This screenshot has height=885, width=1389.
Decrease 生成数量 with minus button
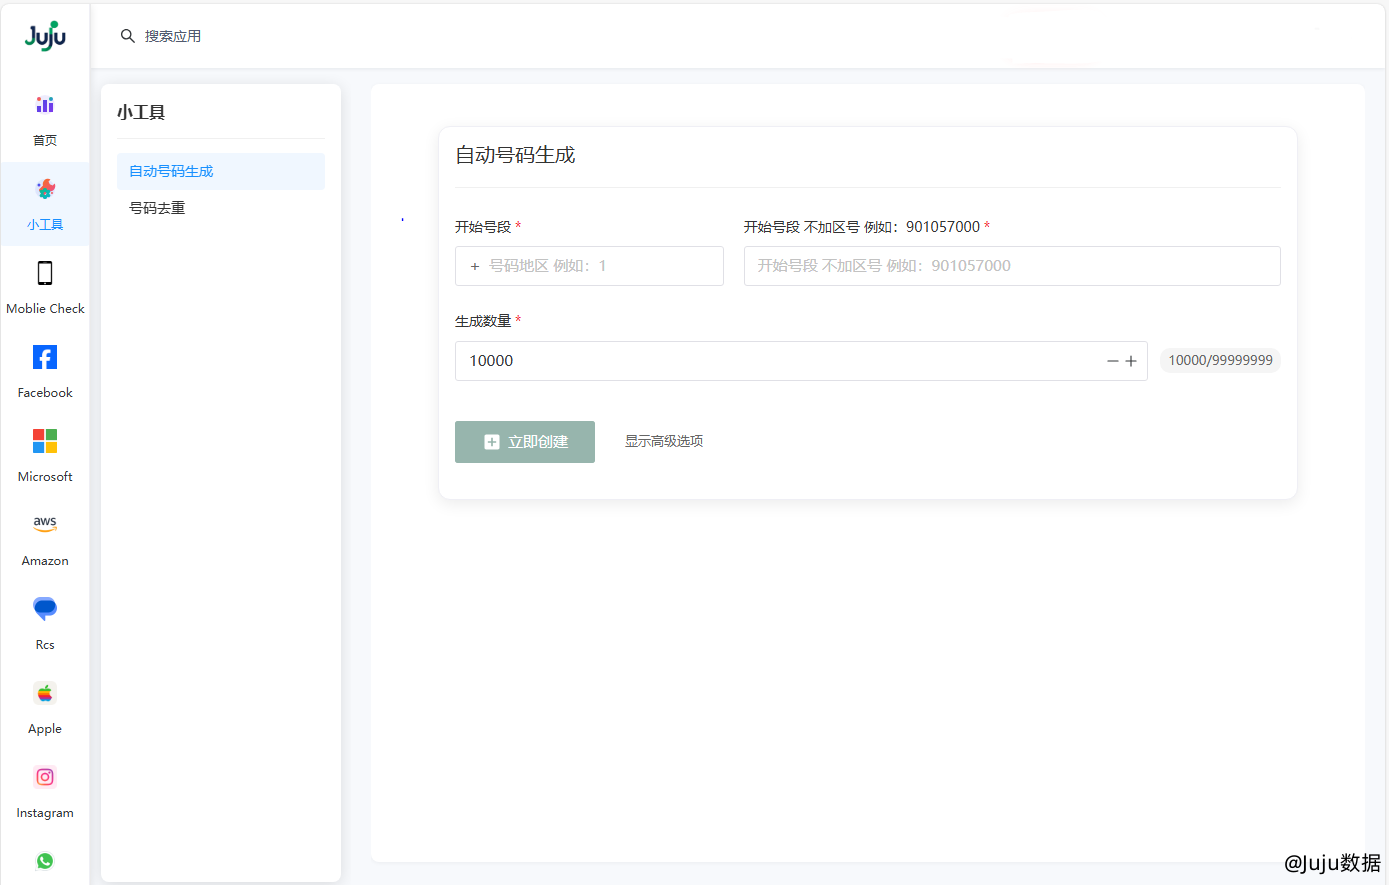(x=1112, y=361)
